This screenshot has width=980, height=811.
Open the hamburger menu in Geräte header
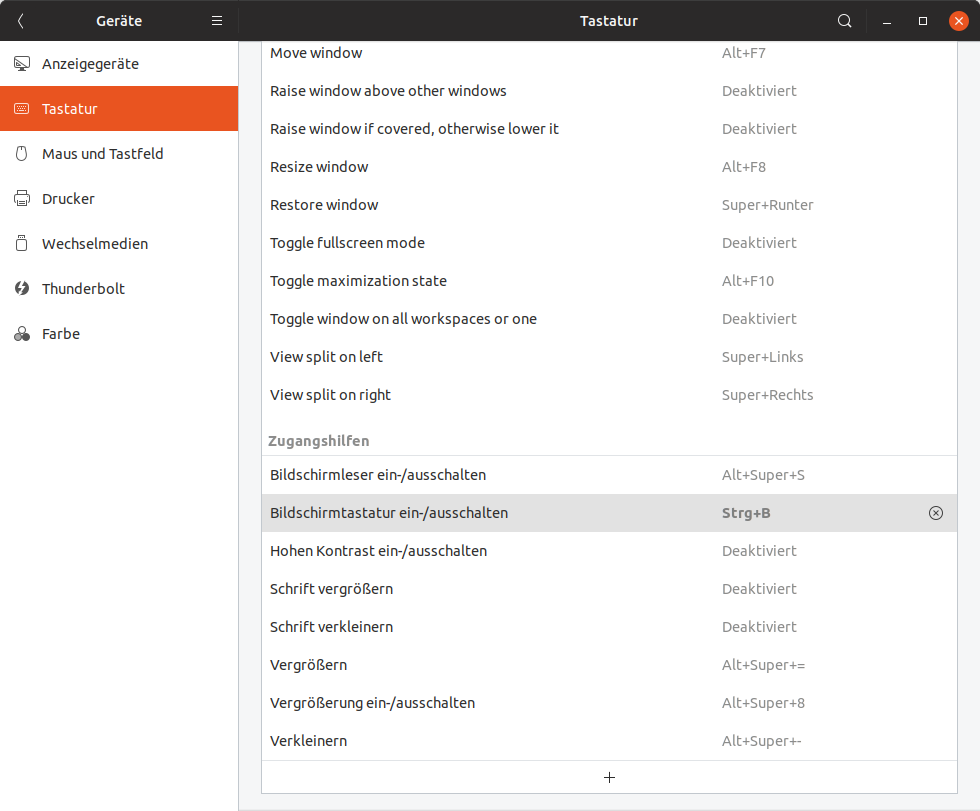(x=217, y=21)
